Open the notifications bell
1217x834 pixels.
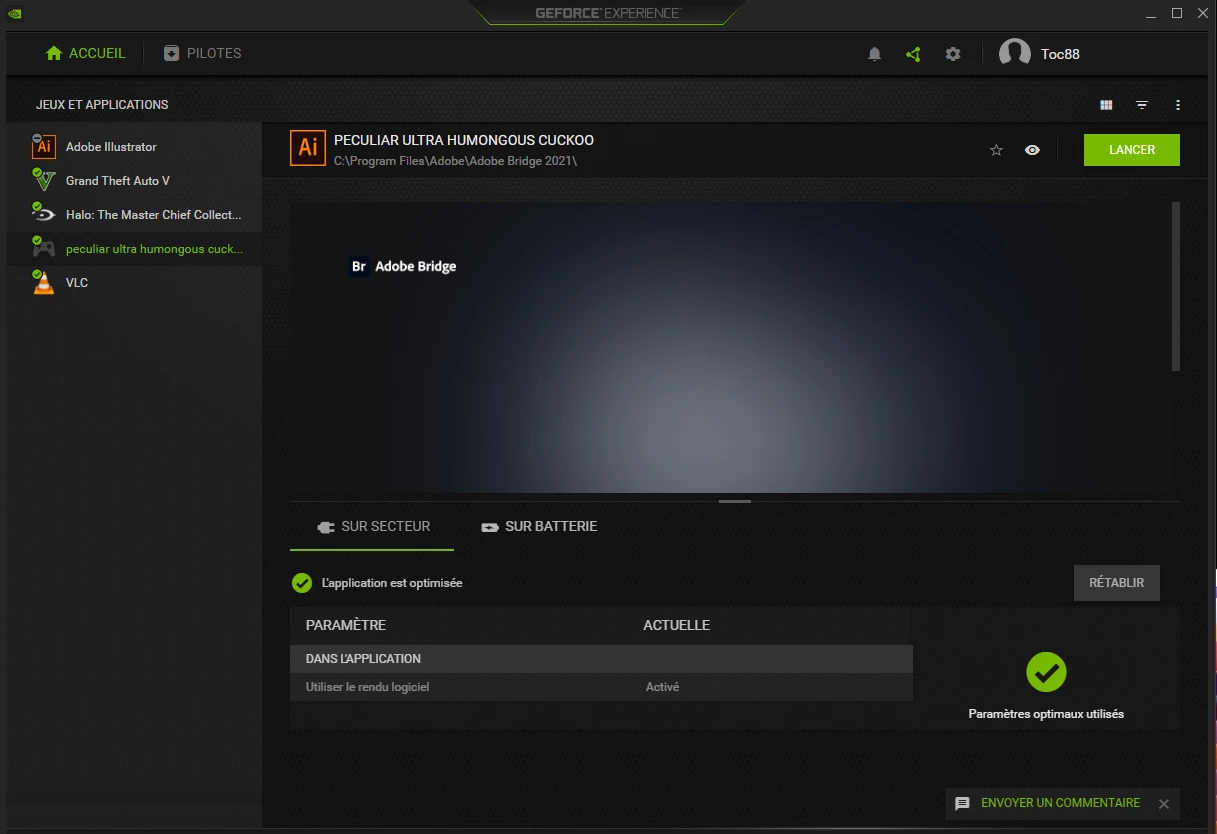click(x=875, y=54)
